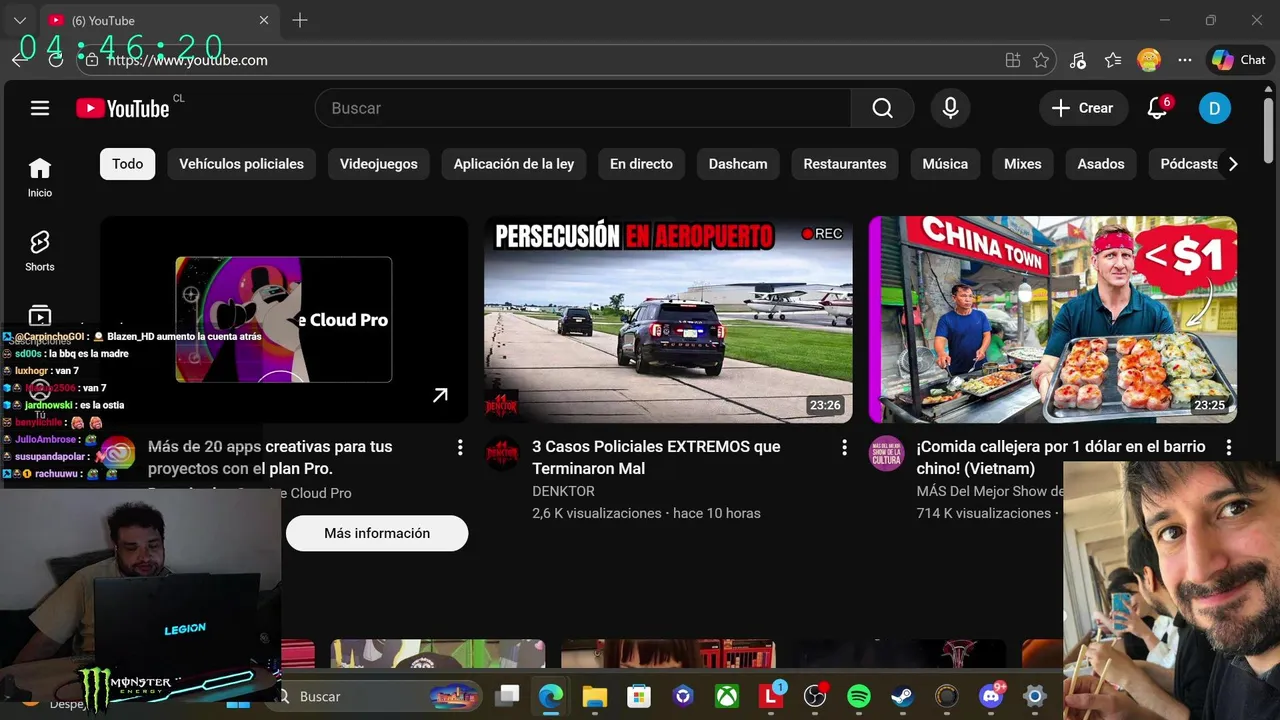Click the Windows taskbar Buscar box

pyautogui.click(x=372, y=696)
